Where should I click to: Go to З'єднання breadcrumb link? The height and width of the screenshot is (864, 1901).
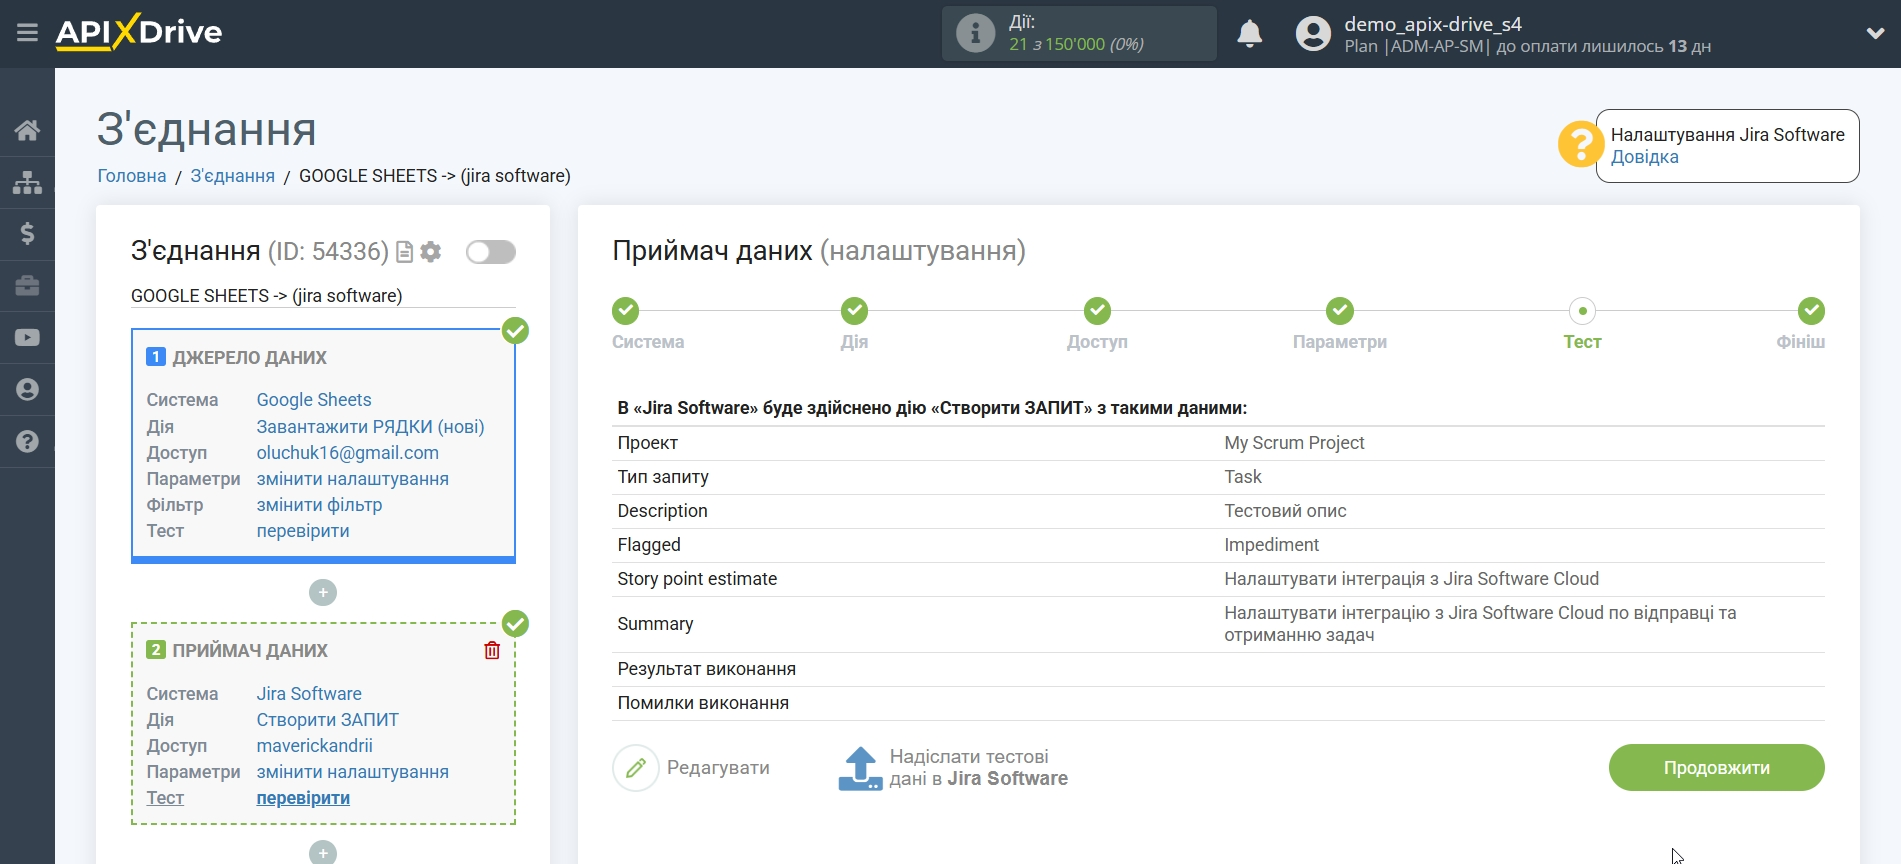click(232, 176)
